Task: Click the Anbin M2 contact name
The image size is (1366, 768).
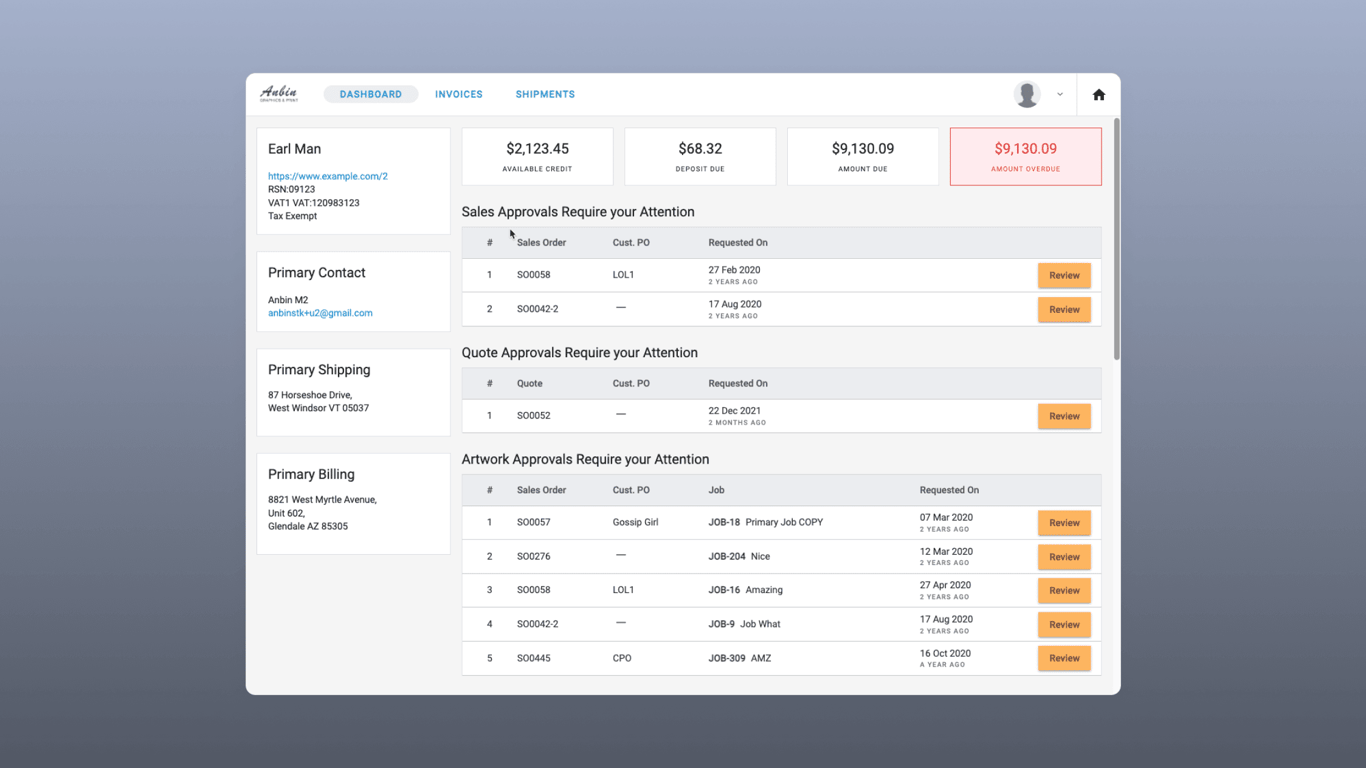Action: click(288, 300)
